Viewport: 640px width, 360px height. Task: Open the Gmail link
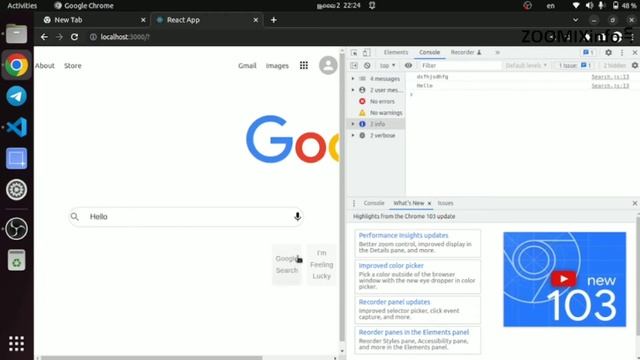247,66
